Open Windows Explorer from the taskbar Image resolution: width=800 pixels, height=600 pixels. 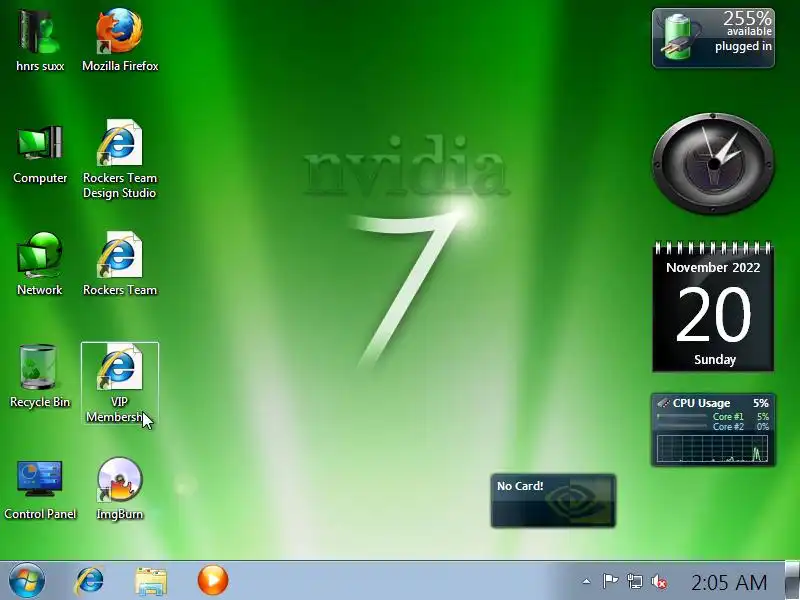coord(151,581)
